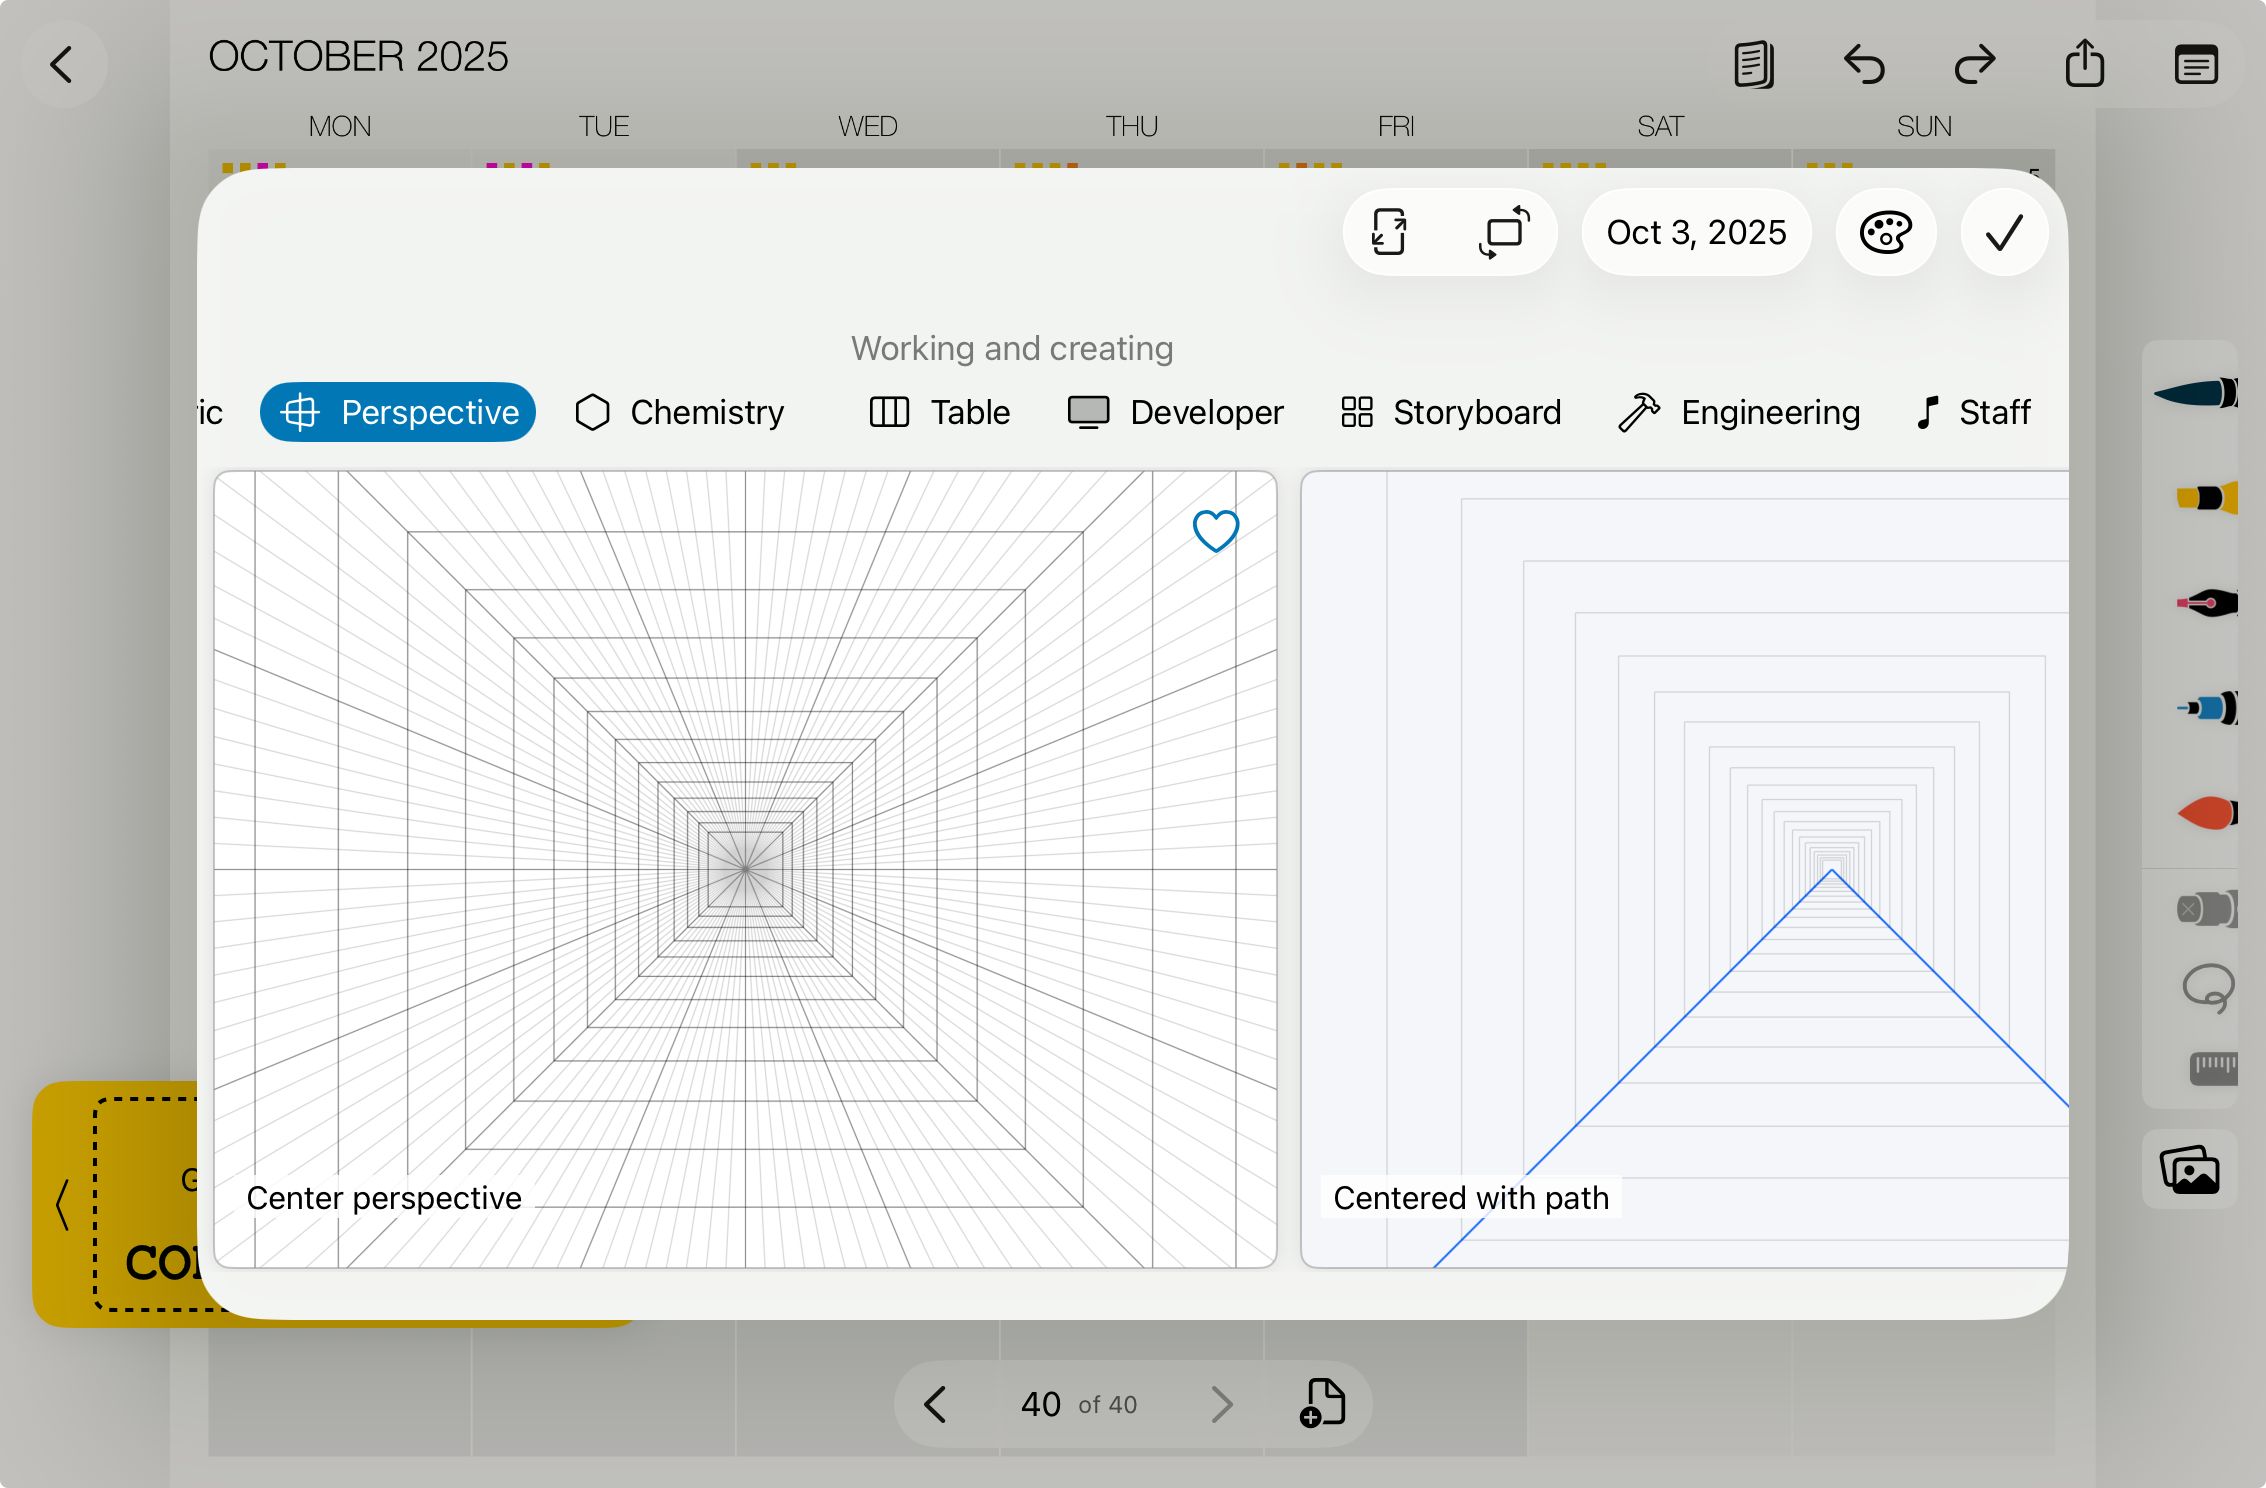Select the red brush tool
This screenshot has width=2266, height=1488.
(x=2207, y=813)
